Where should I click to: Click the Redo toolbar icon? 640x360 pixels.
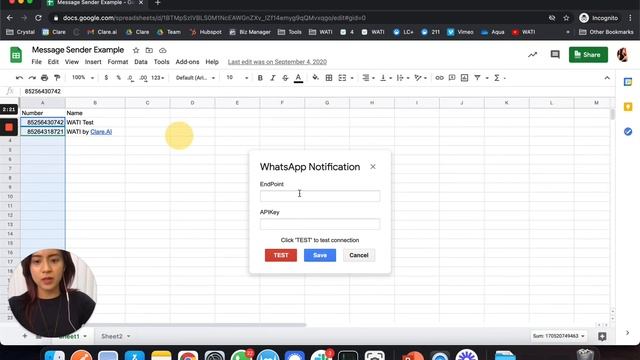tap(32, 78)
